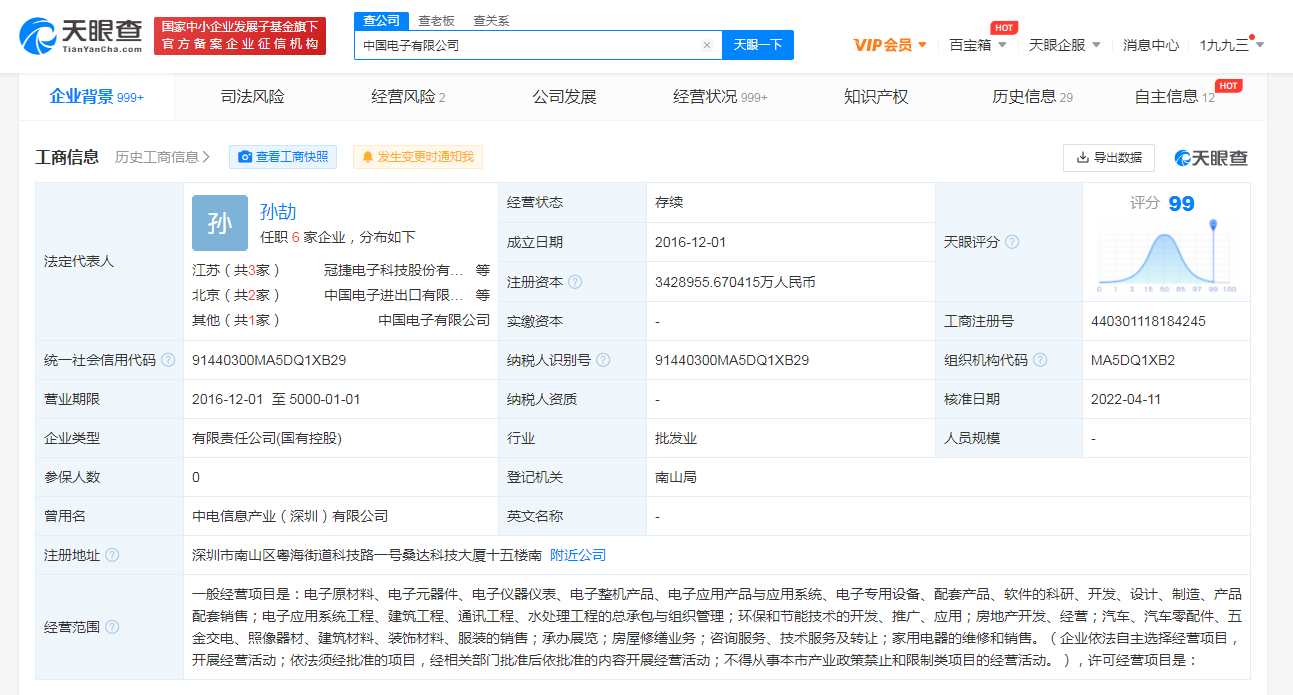Switch to the 查老板 search tab
1293x695 pixels.
pyautogui.click(x=436, y=20)
